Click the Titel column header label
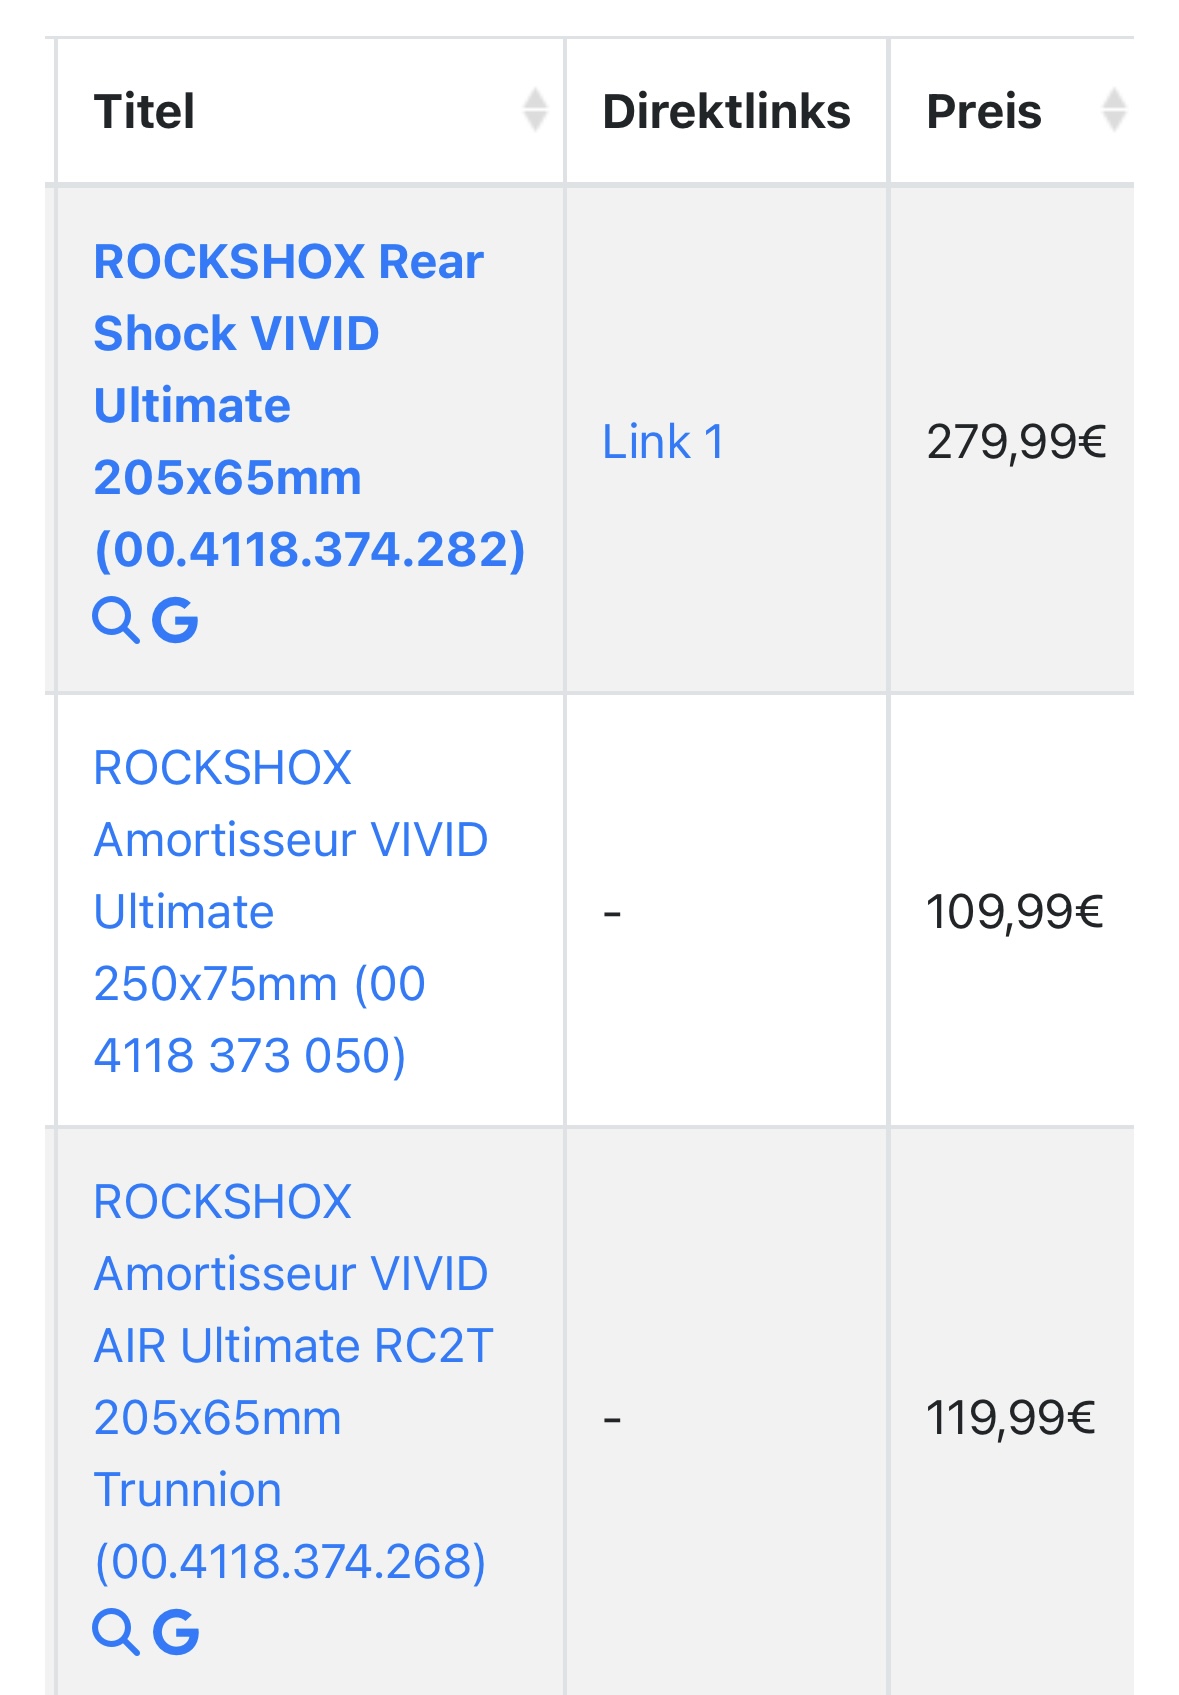The height and width of the screenshot is (1695, 1179). coord(144,111)
